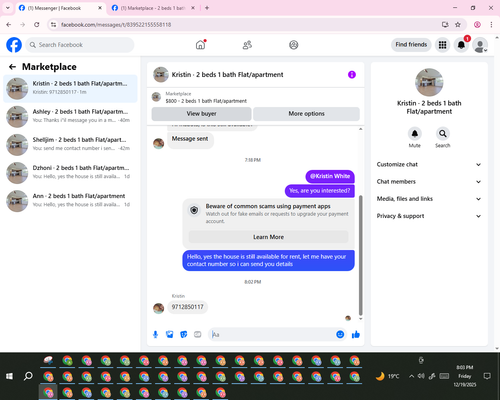The height and width of the screenshot is (400, 500).
Task: Close the Marketplace browser tab
Action: coord(193,8)
